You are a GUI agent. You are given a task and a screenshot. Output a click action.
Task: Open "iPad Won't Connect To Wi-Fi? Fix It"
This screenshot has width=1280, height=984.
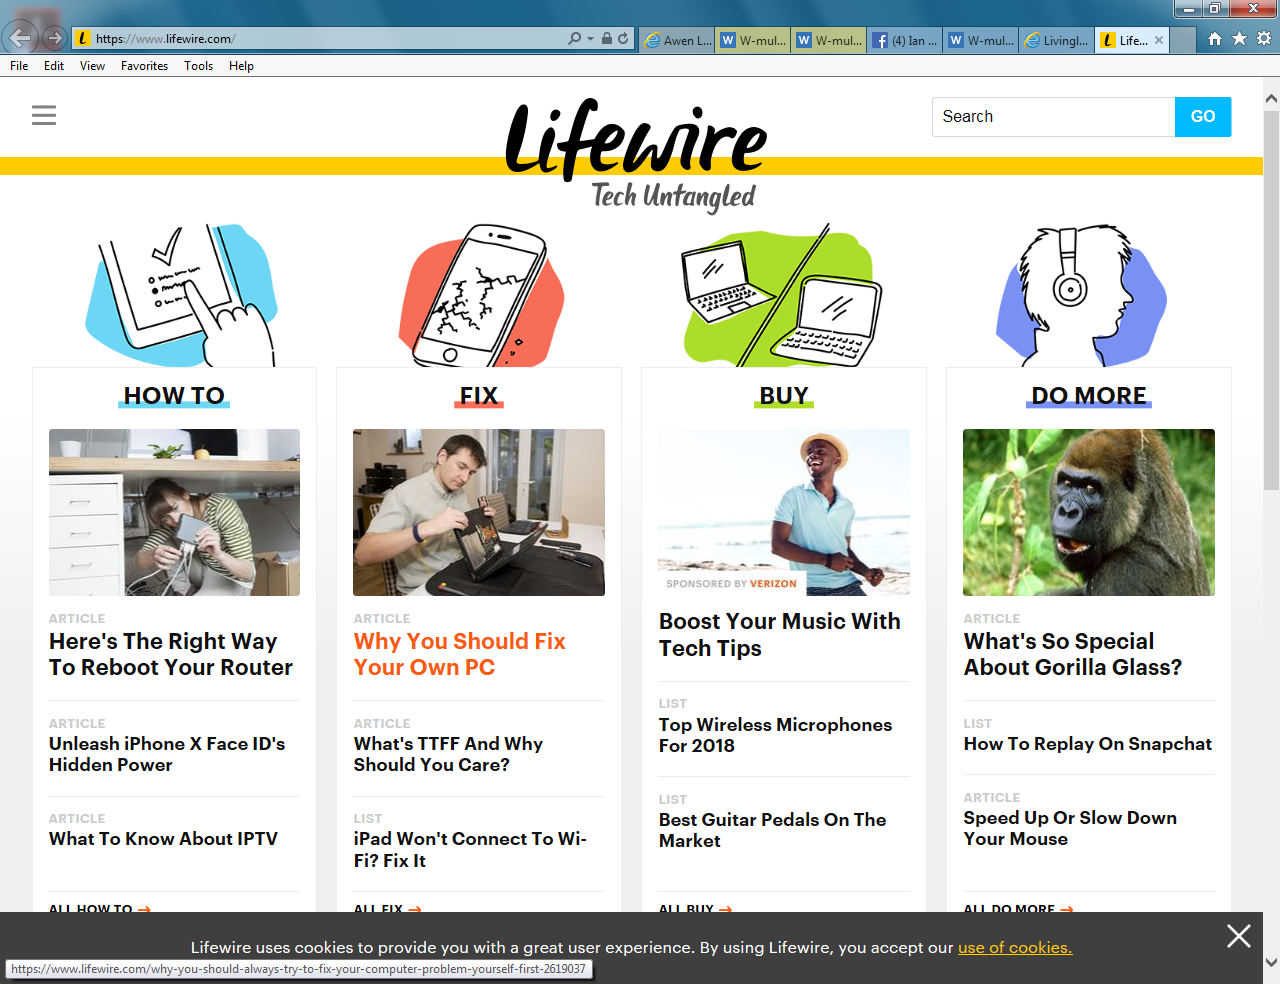click(470, 850)
